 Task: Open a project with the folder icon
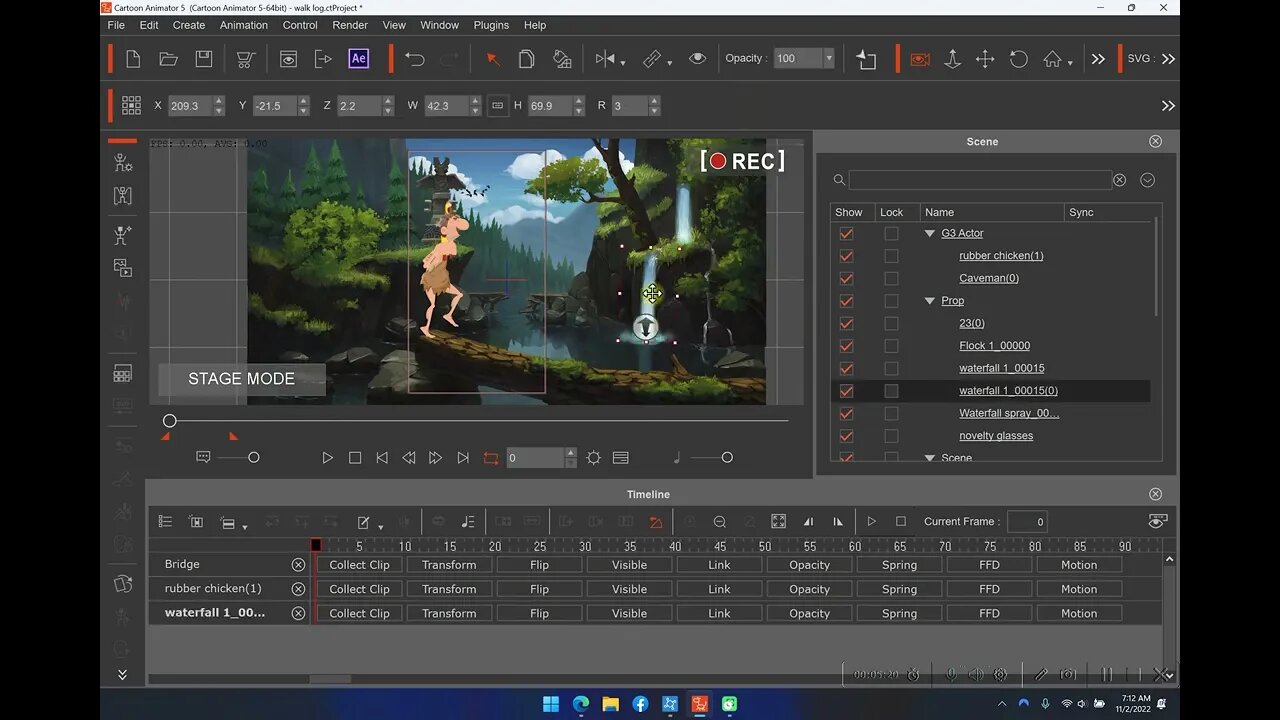coord(168,59)
